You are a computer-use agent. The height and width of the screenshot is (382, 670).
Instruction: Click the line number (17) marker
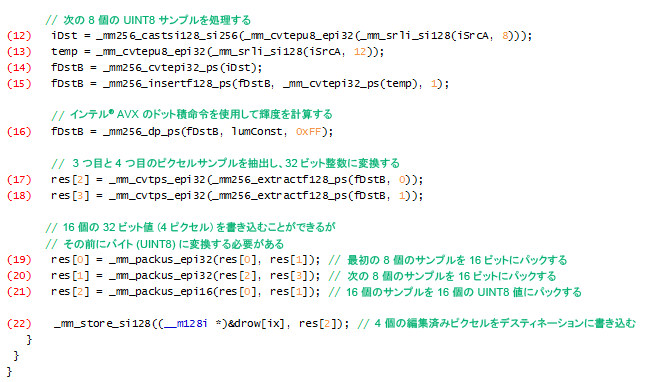click(x=19, y=180)
